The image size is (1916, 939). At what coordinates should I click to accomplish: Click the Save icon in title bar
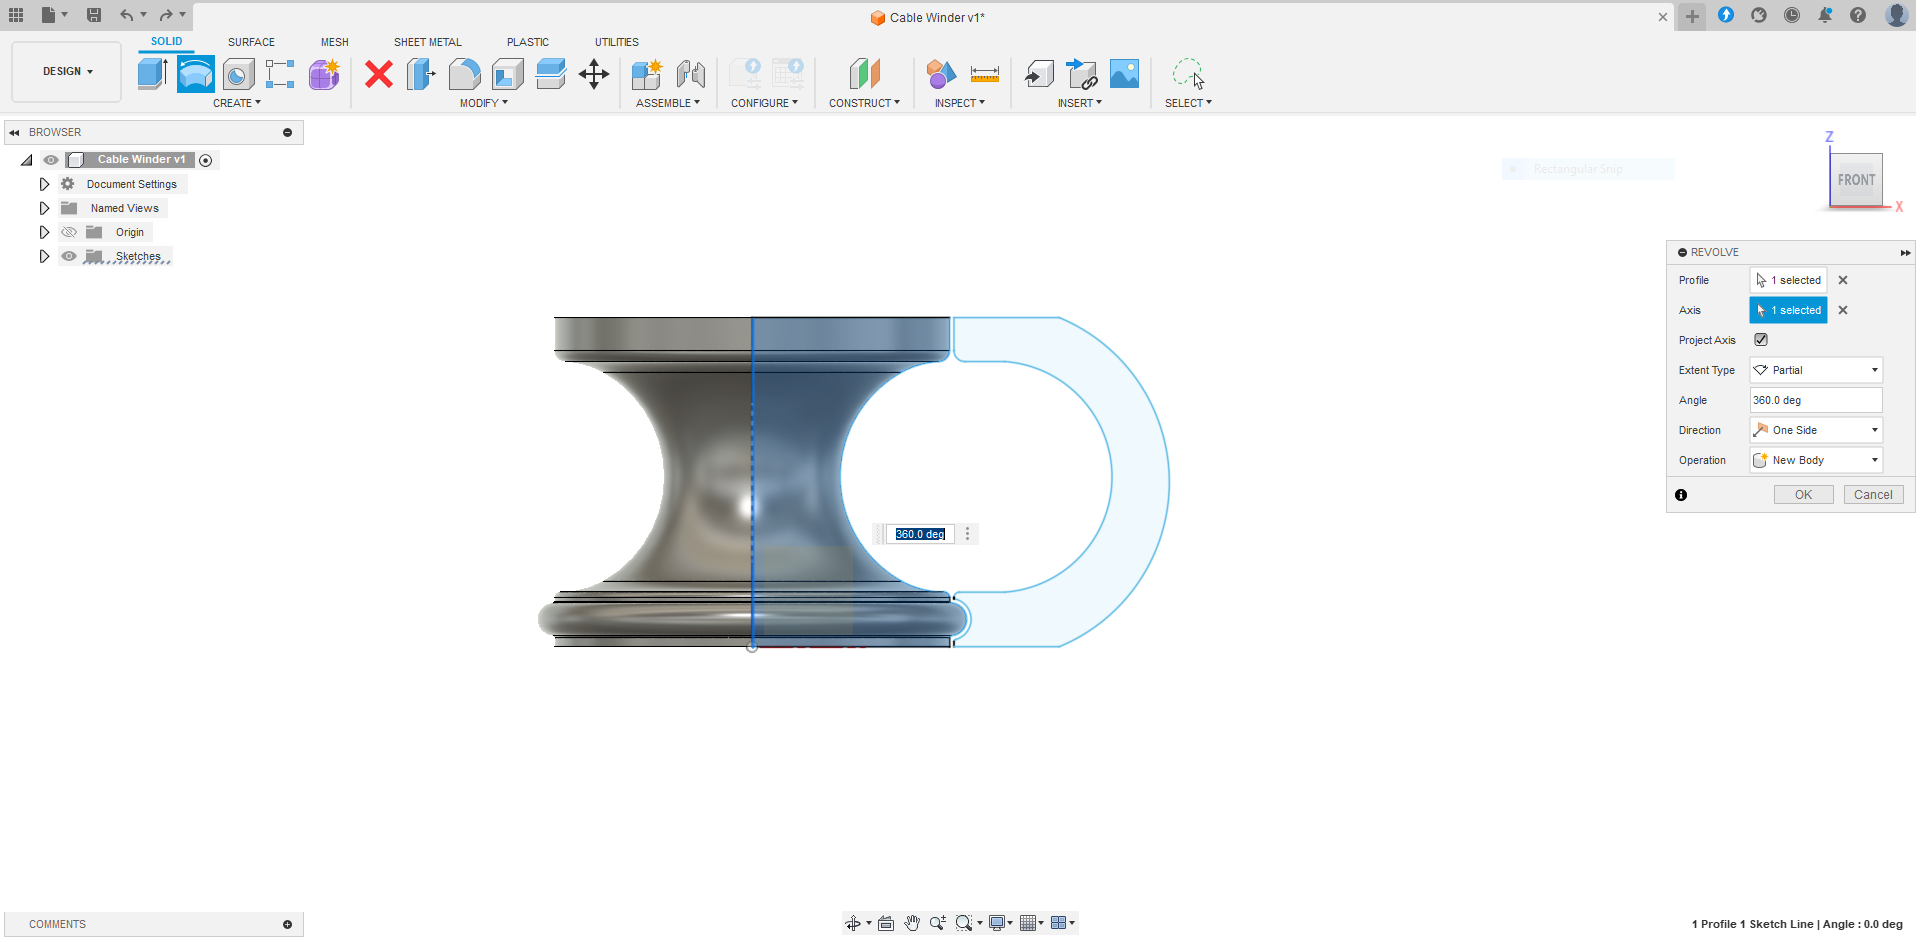[93, 15]
